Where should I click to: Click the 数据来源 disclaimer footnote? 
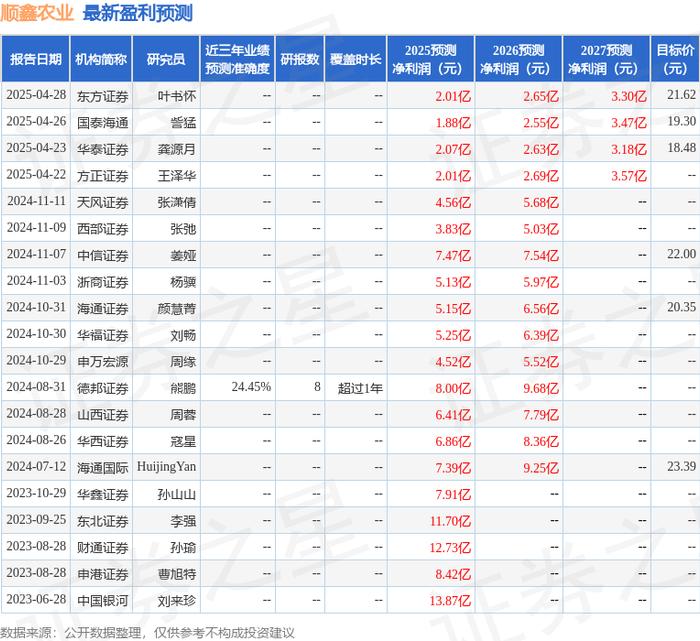[147, 633]
